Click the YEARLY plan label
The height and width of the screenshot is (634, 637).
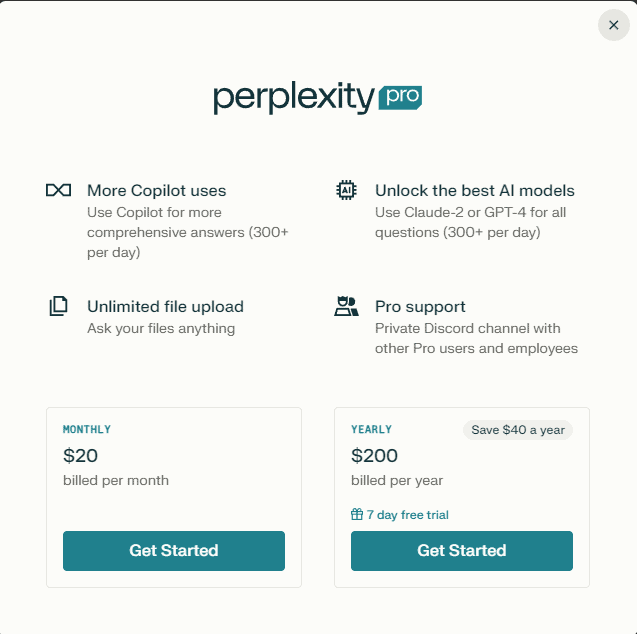tap(371, 429)
